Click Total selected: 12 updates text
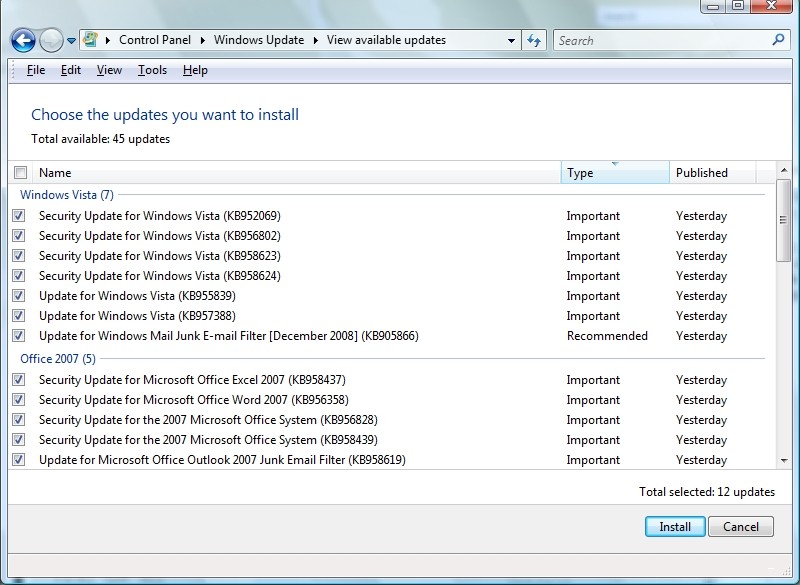The height and width of the screenshot is (585, 800). pos(707,492)
